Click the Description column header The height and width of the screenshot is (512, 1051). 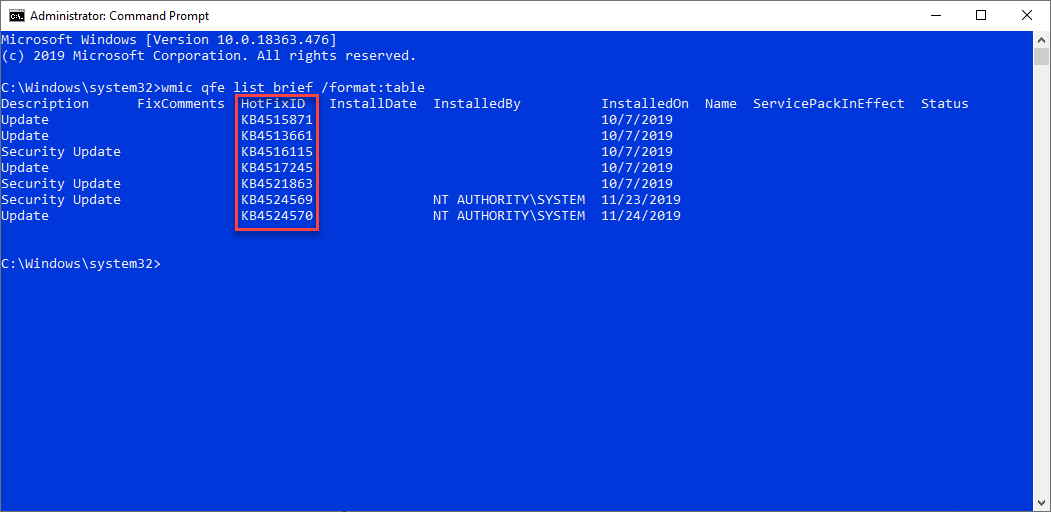[x=45, y=104]
